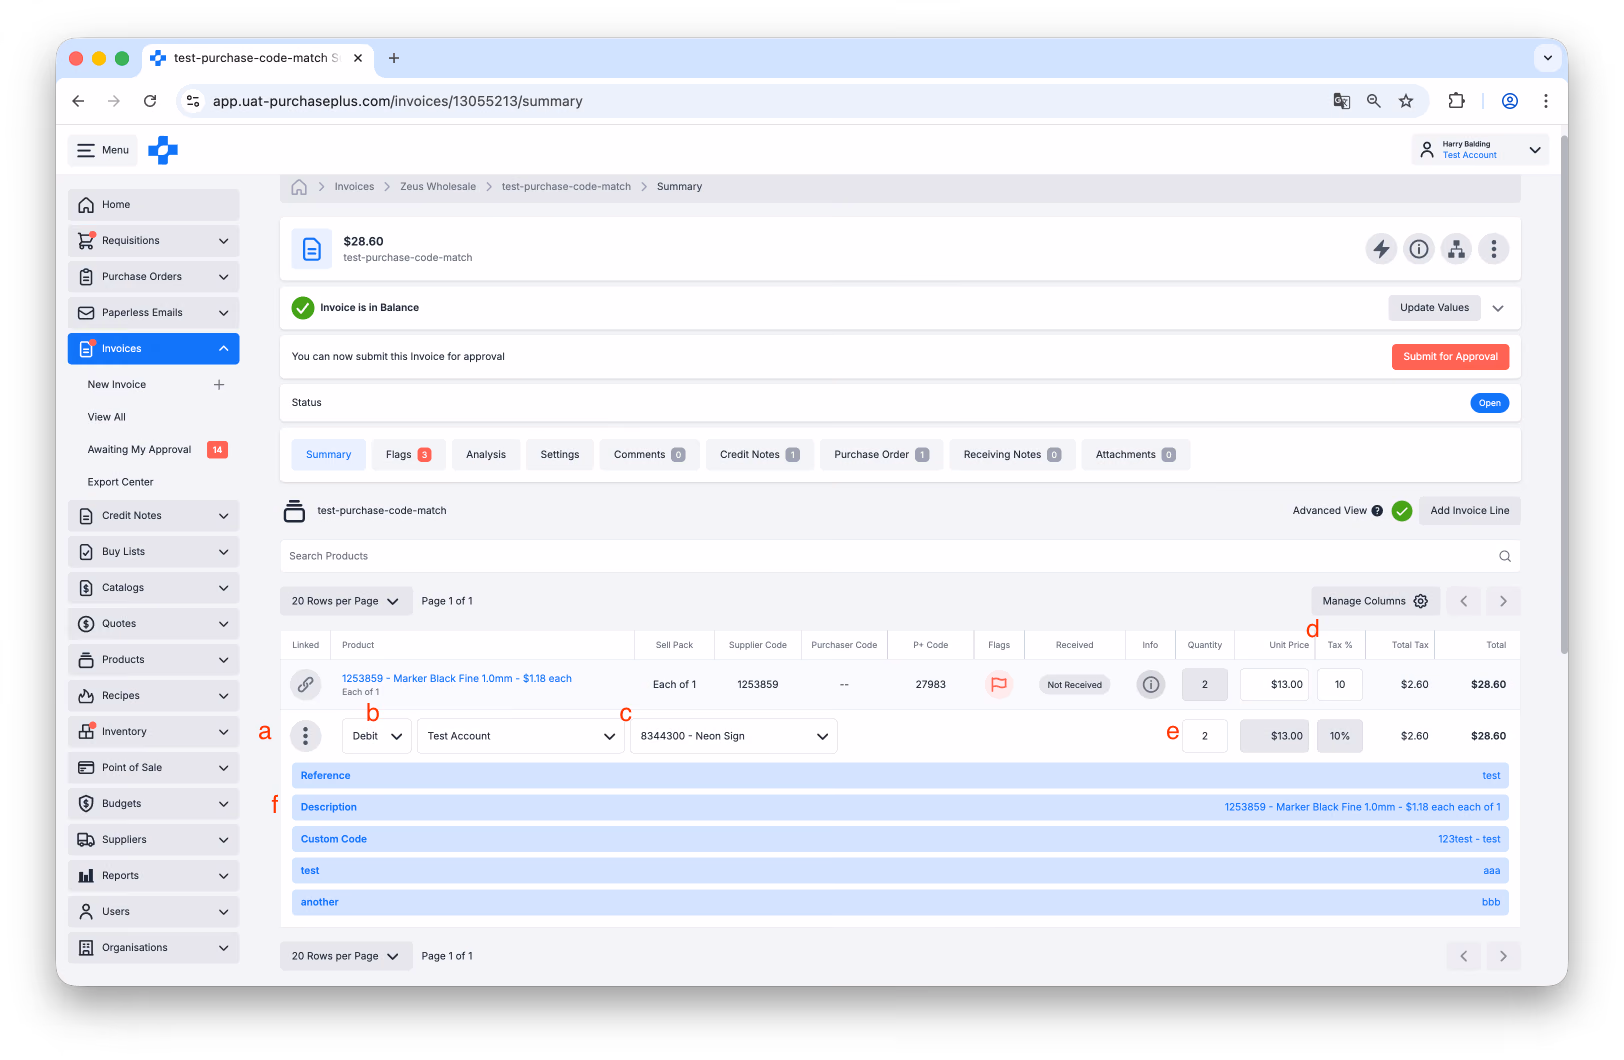The height and width of the screenshot is (1060, 1624).
Task: Click plus icon beside New Invoice
Action: pyautogui.click(x=219, y=385)
